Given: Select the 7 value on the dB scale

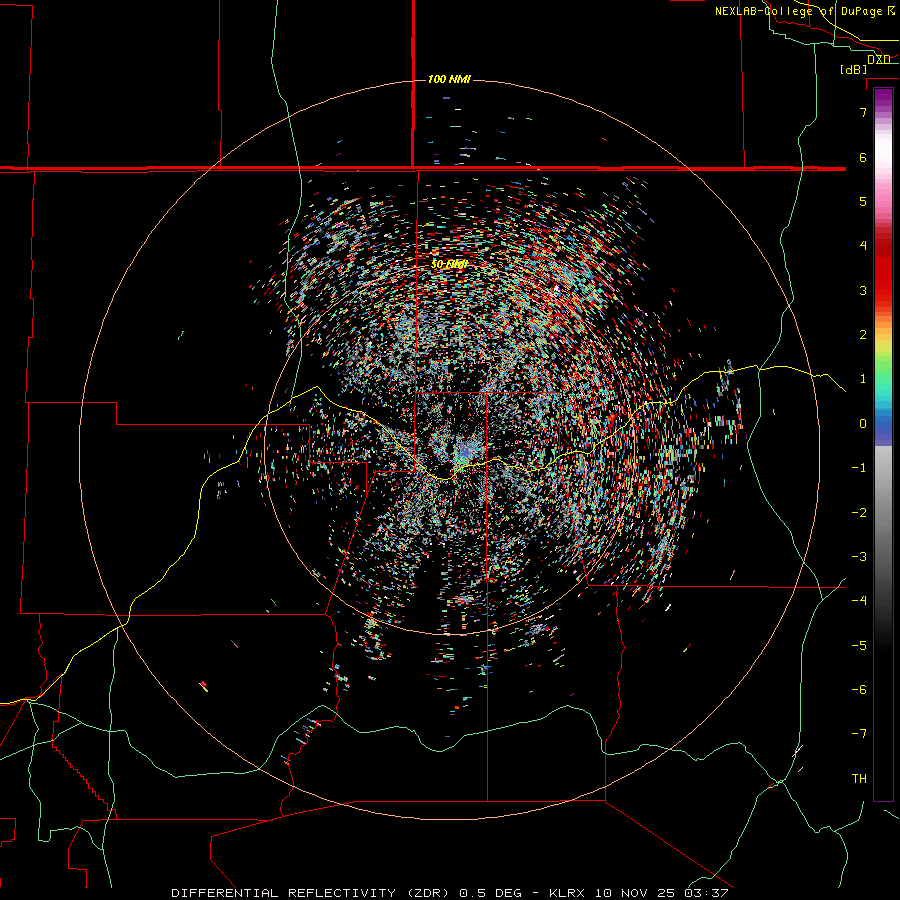Looking at the screenshot, I should click(x=863, y=112).
